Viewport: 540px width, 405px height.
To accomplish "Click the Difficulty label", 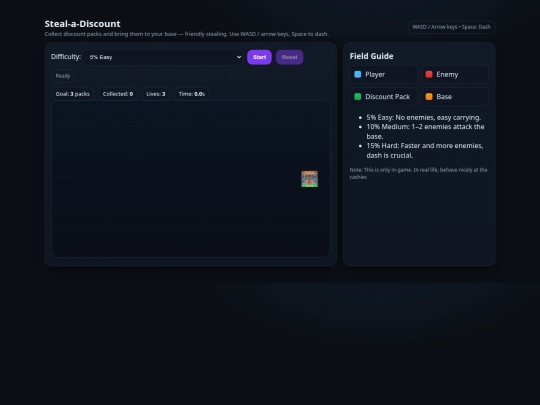I will click(66, 57).
